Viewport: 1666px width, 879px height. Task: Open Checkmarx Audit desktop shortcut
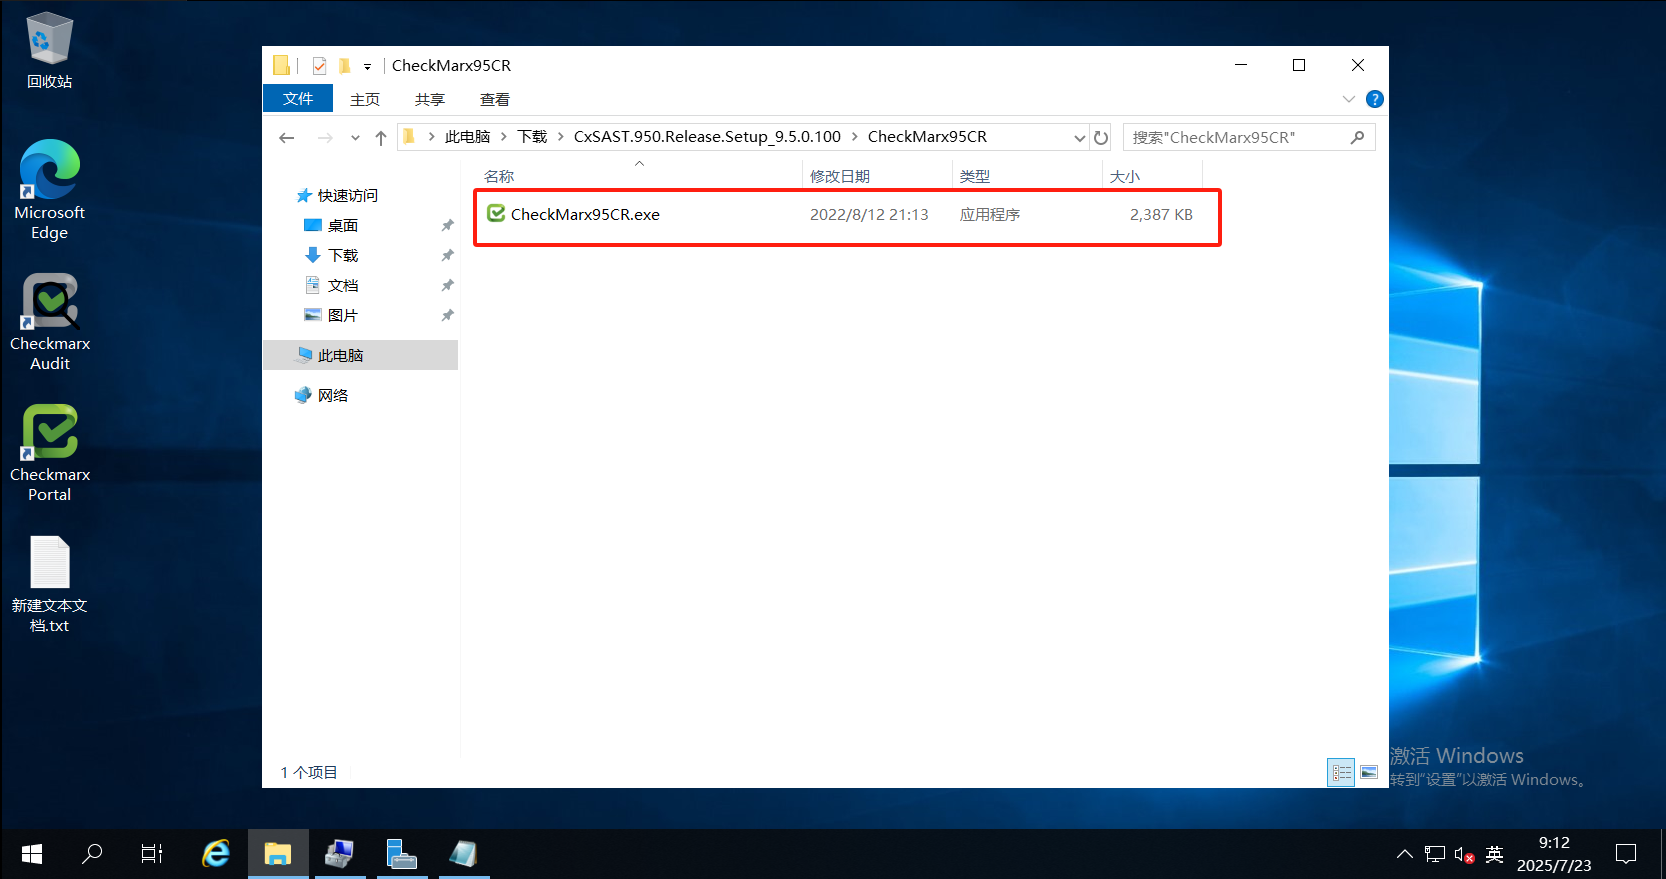click(49, 322)
